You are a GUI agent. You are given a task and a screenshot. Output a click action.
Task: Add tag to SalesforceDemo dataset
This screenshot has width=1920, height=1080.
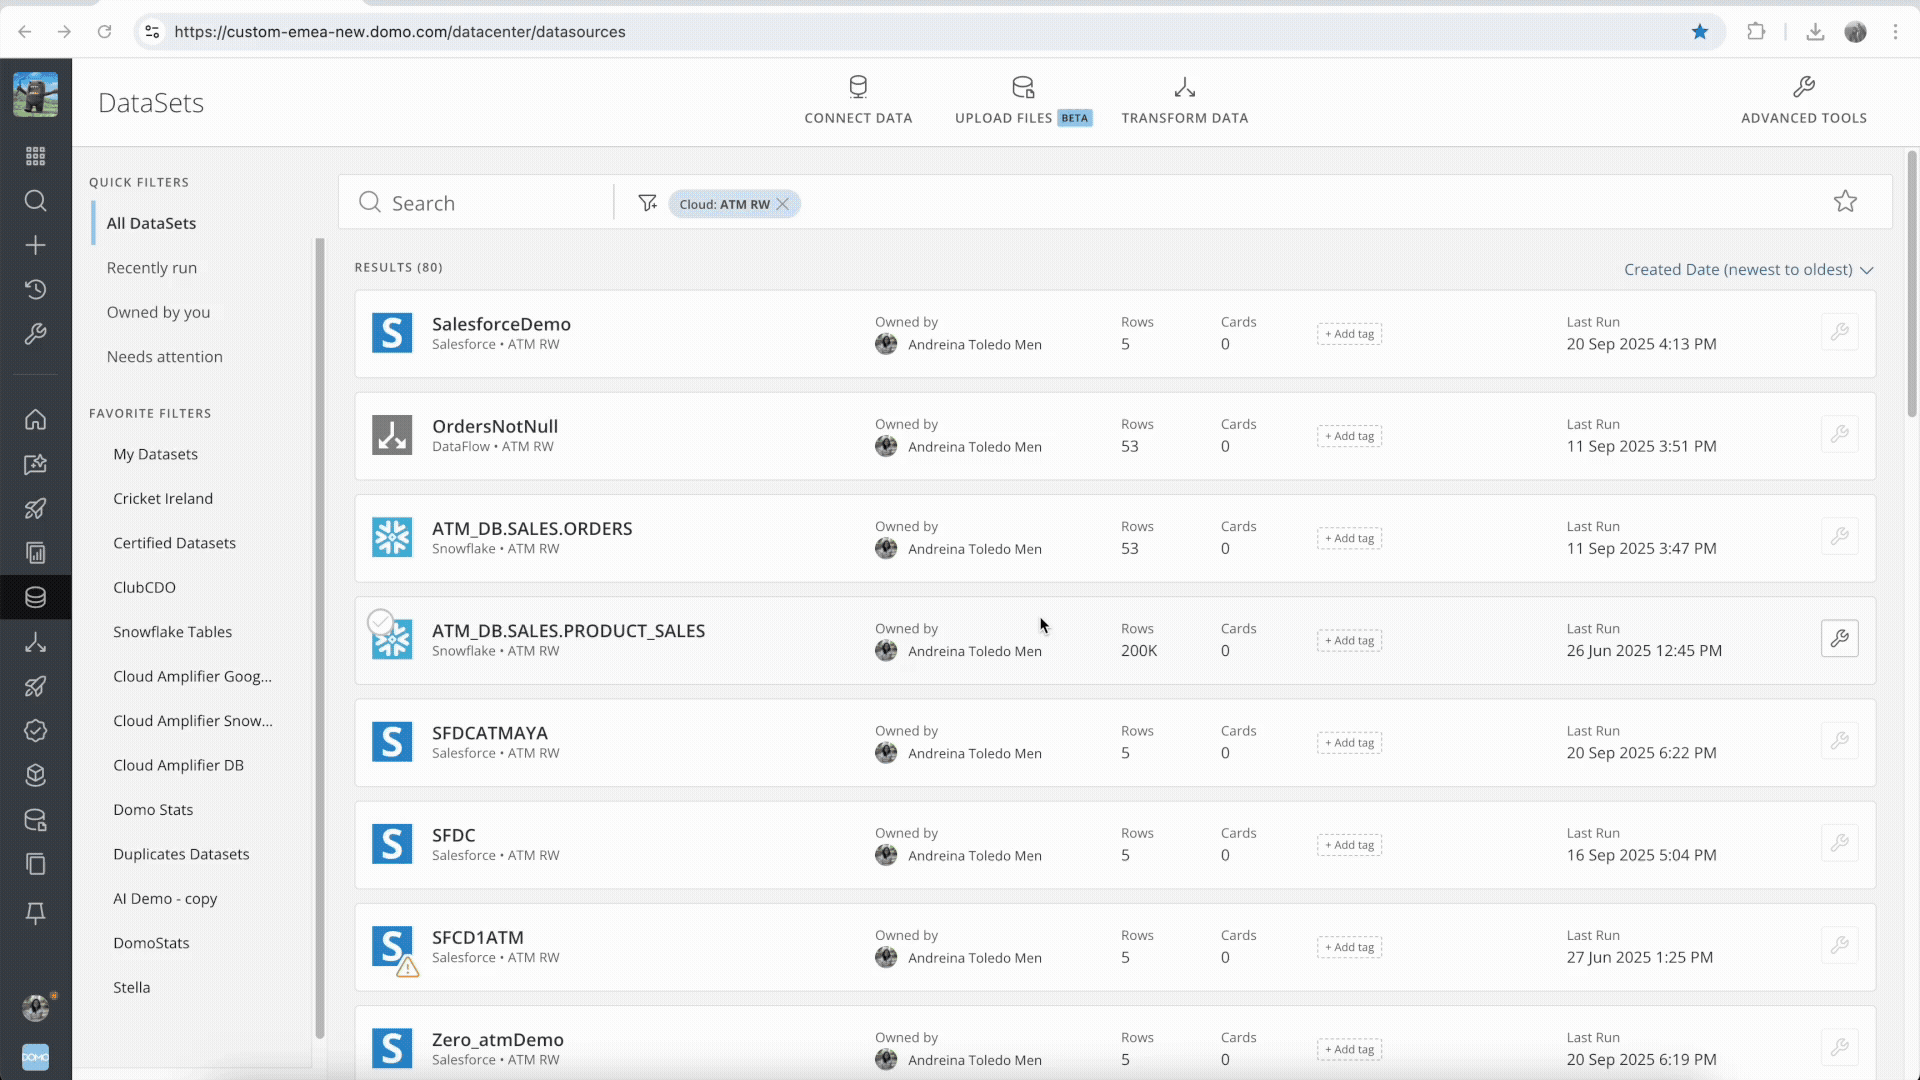pyautogui.click(x=1349, y=334)
